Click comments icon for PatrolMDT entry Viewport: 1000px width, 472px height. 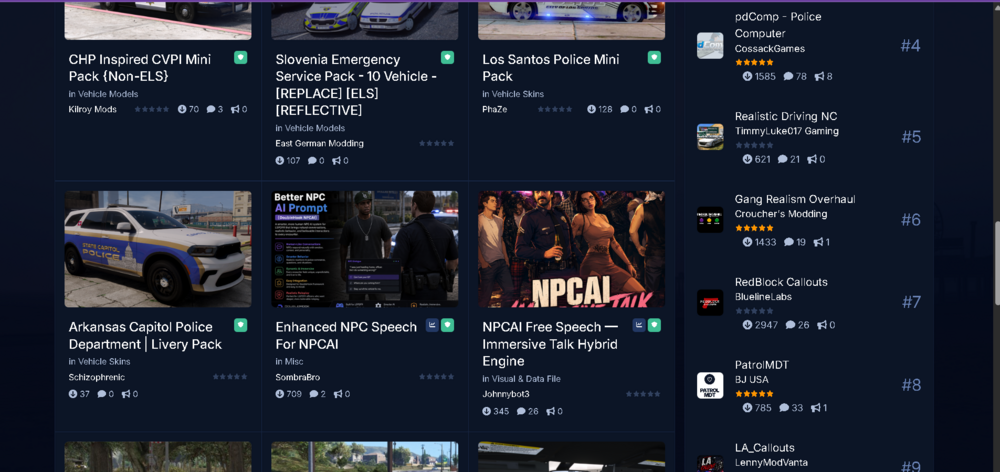coord(783,408)
